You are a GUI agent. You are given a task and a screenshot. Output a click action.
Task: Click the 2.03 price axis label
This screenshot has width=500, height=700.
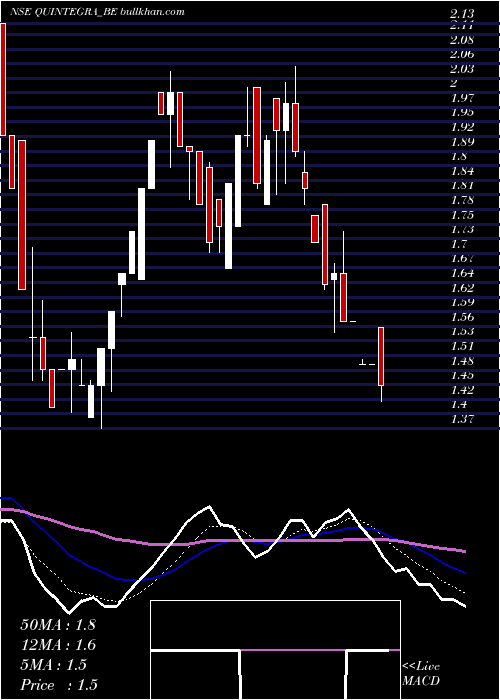pos(462,69)
